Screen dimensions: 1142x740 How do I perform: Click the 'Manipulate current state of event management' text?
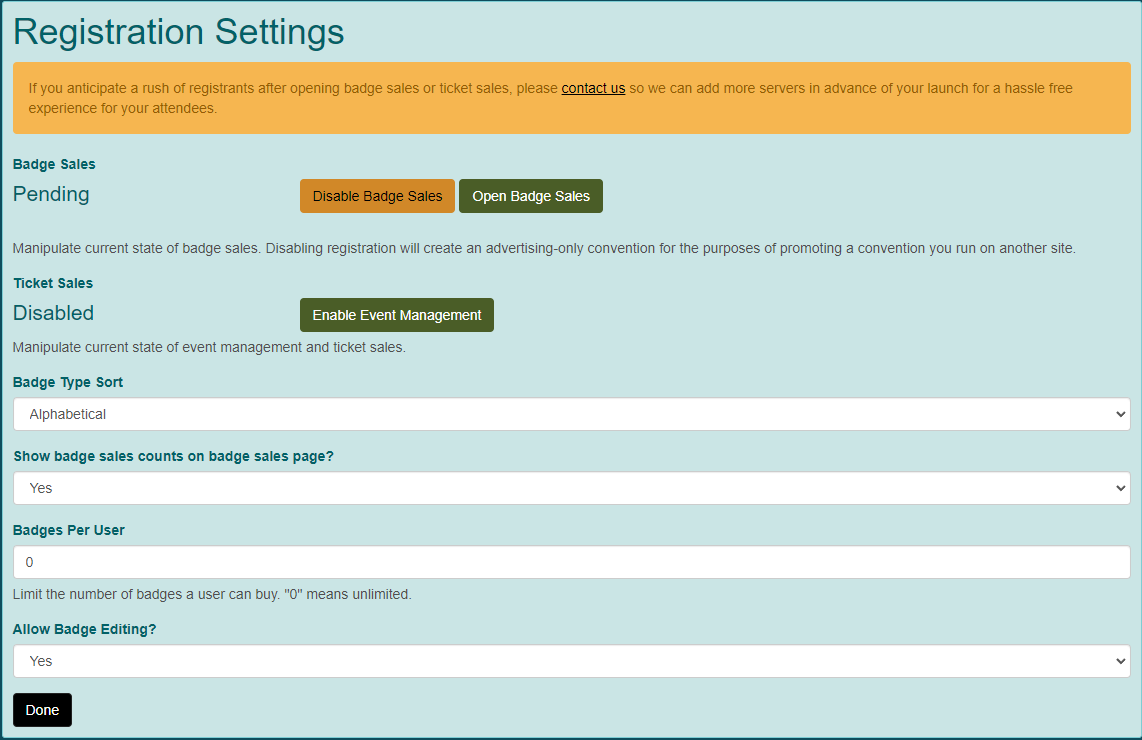point(209,347)
